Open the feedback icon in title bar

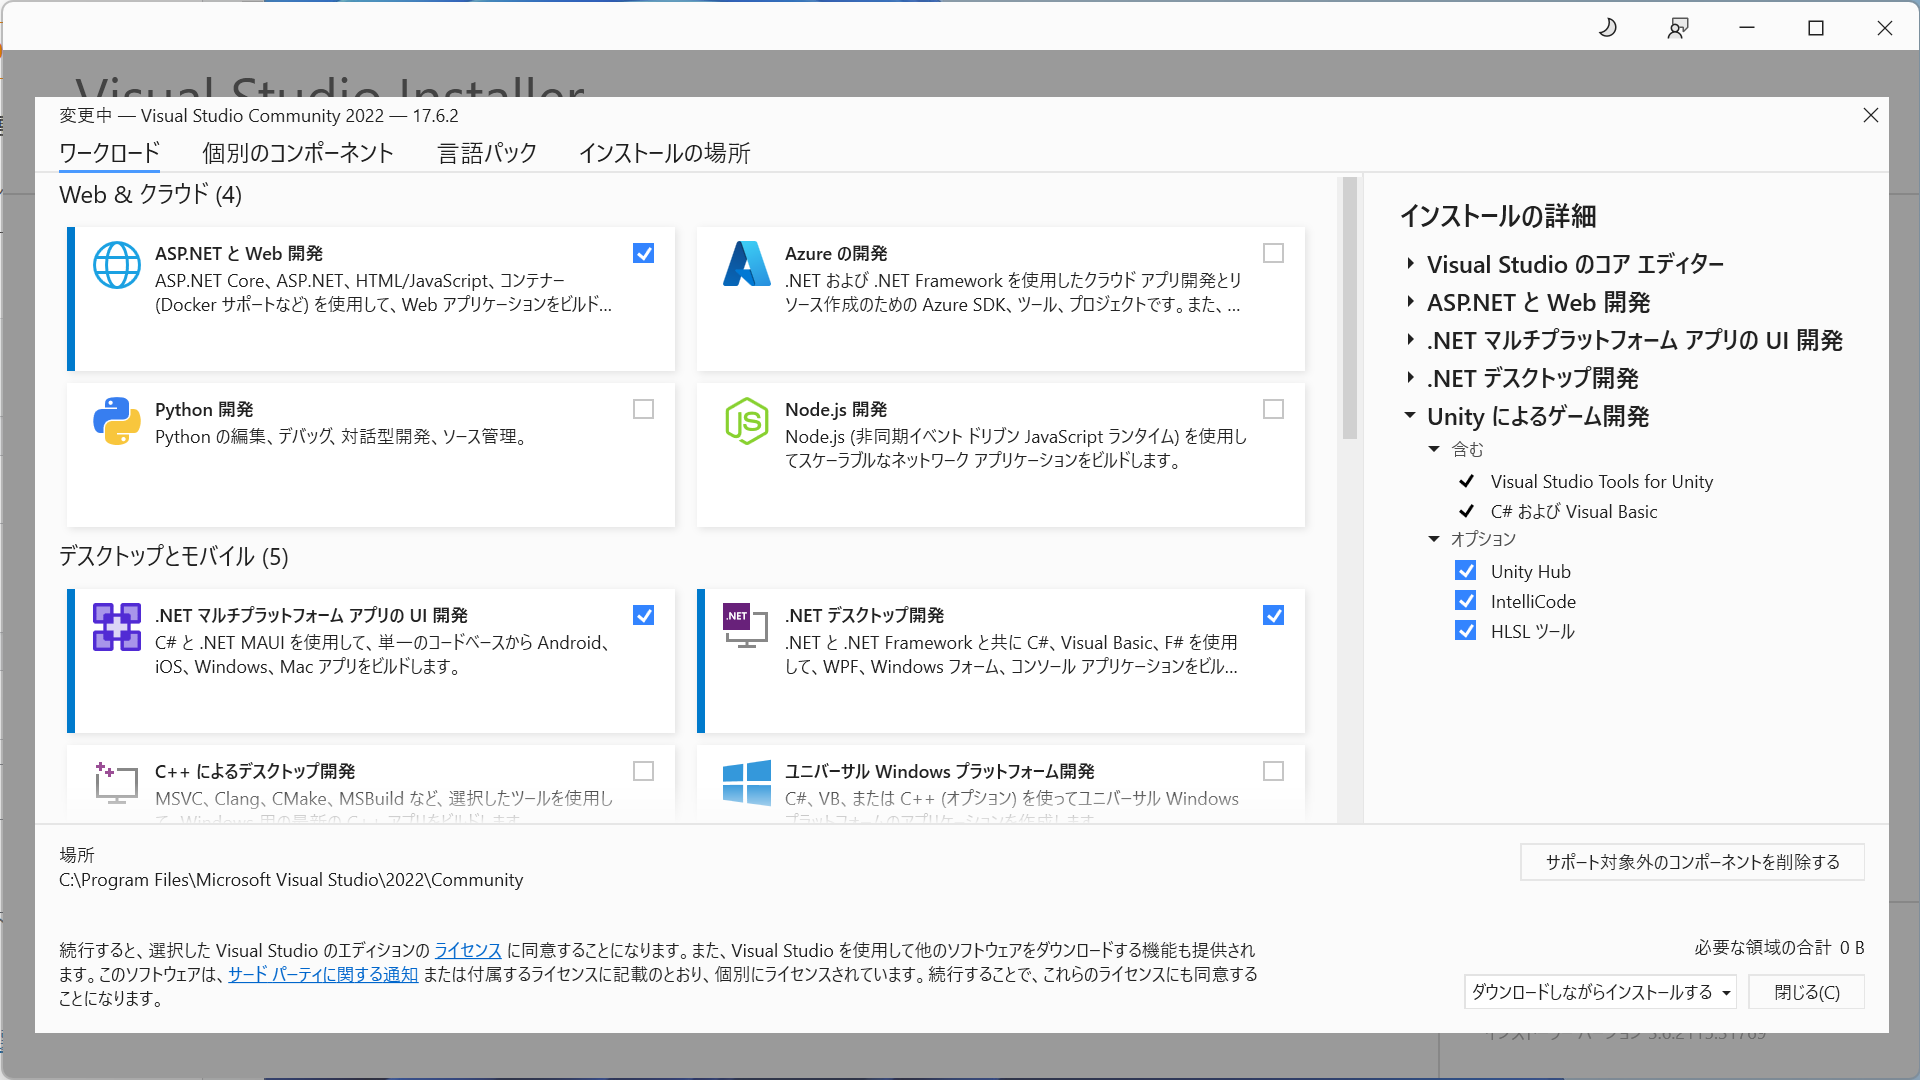tap(1678, 28)
